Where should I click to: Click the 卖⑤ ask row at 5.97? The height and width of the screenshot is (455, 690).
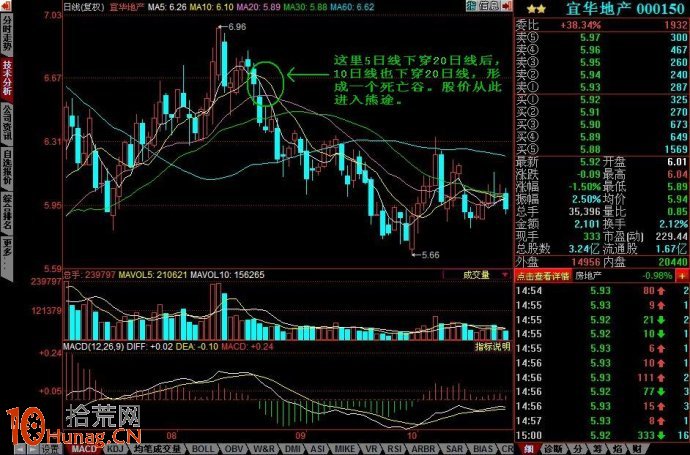pyautogui.click(x=602, y=37)
